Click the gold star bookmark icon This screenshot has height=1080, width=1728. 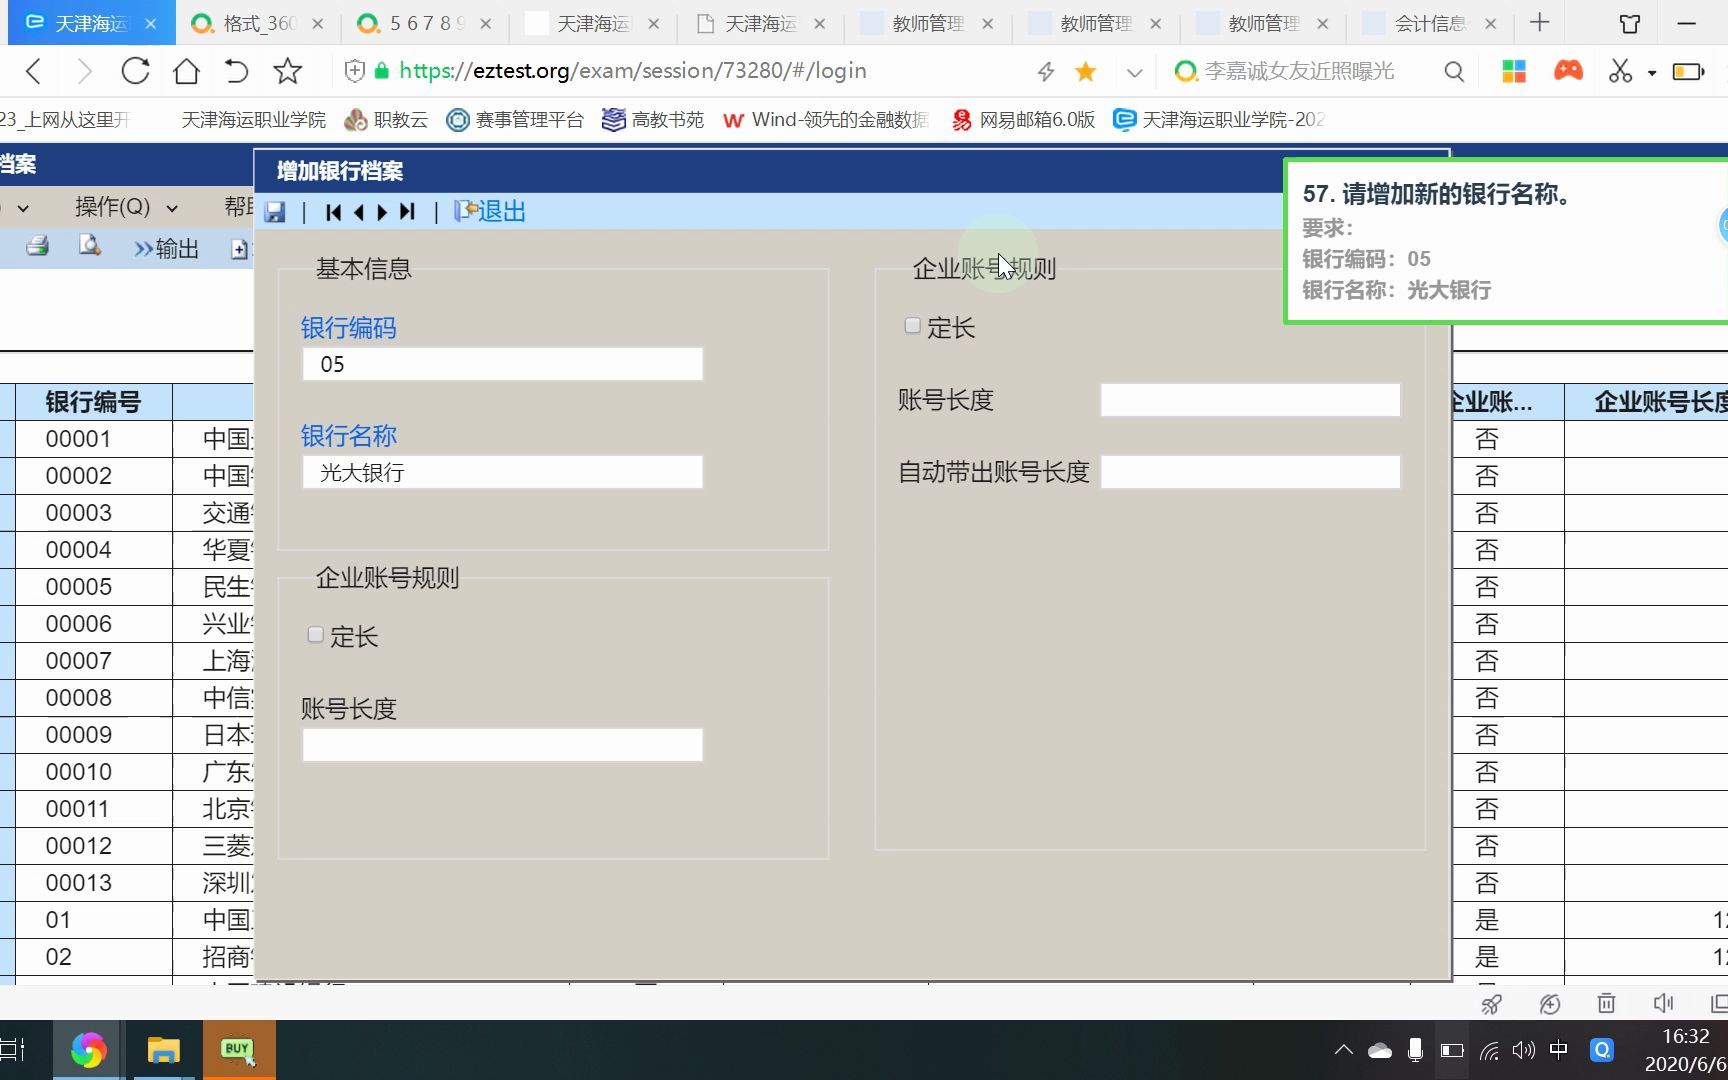click(1086, 71)
